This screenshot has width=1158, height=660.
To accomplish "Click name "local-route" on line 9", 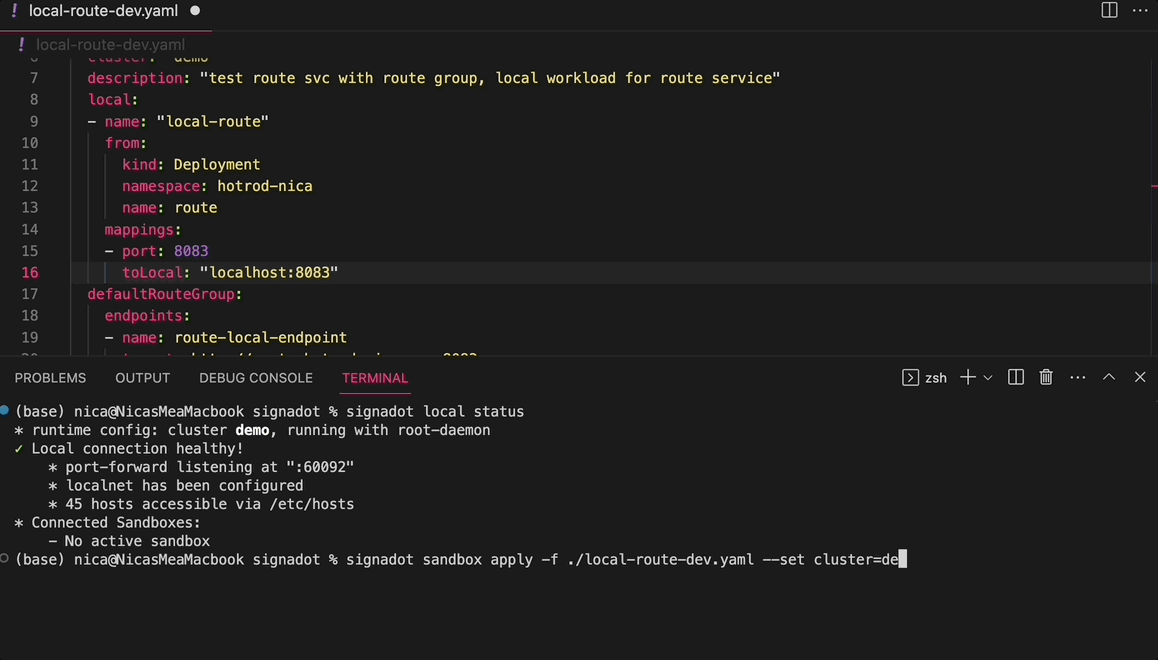I will click(x=212, y=121).
